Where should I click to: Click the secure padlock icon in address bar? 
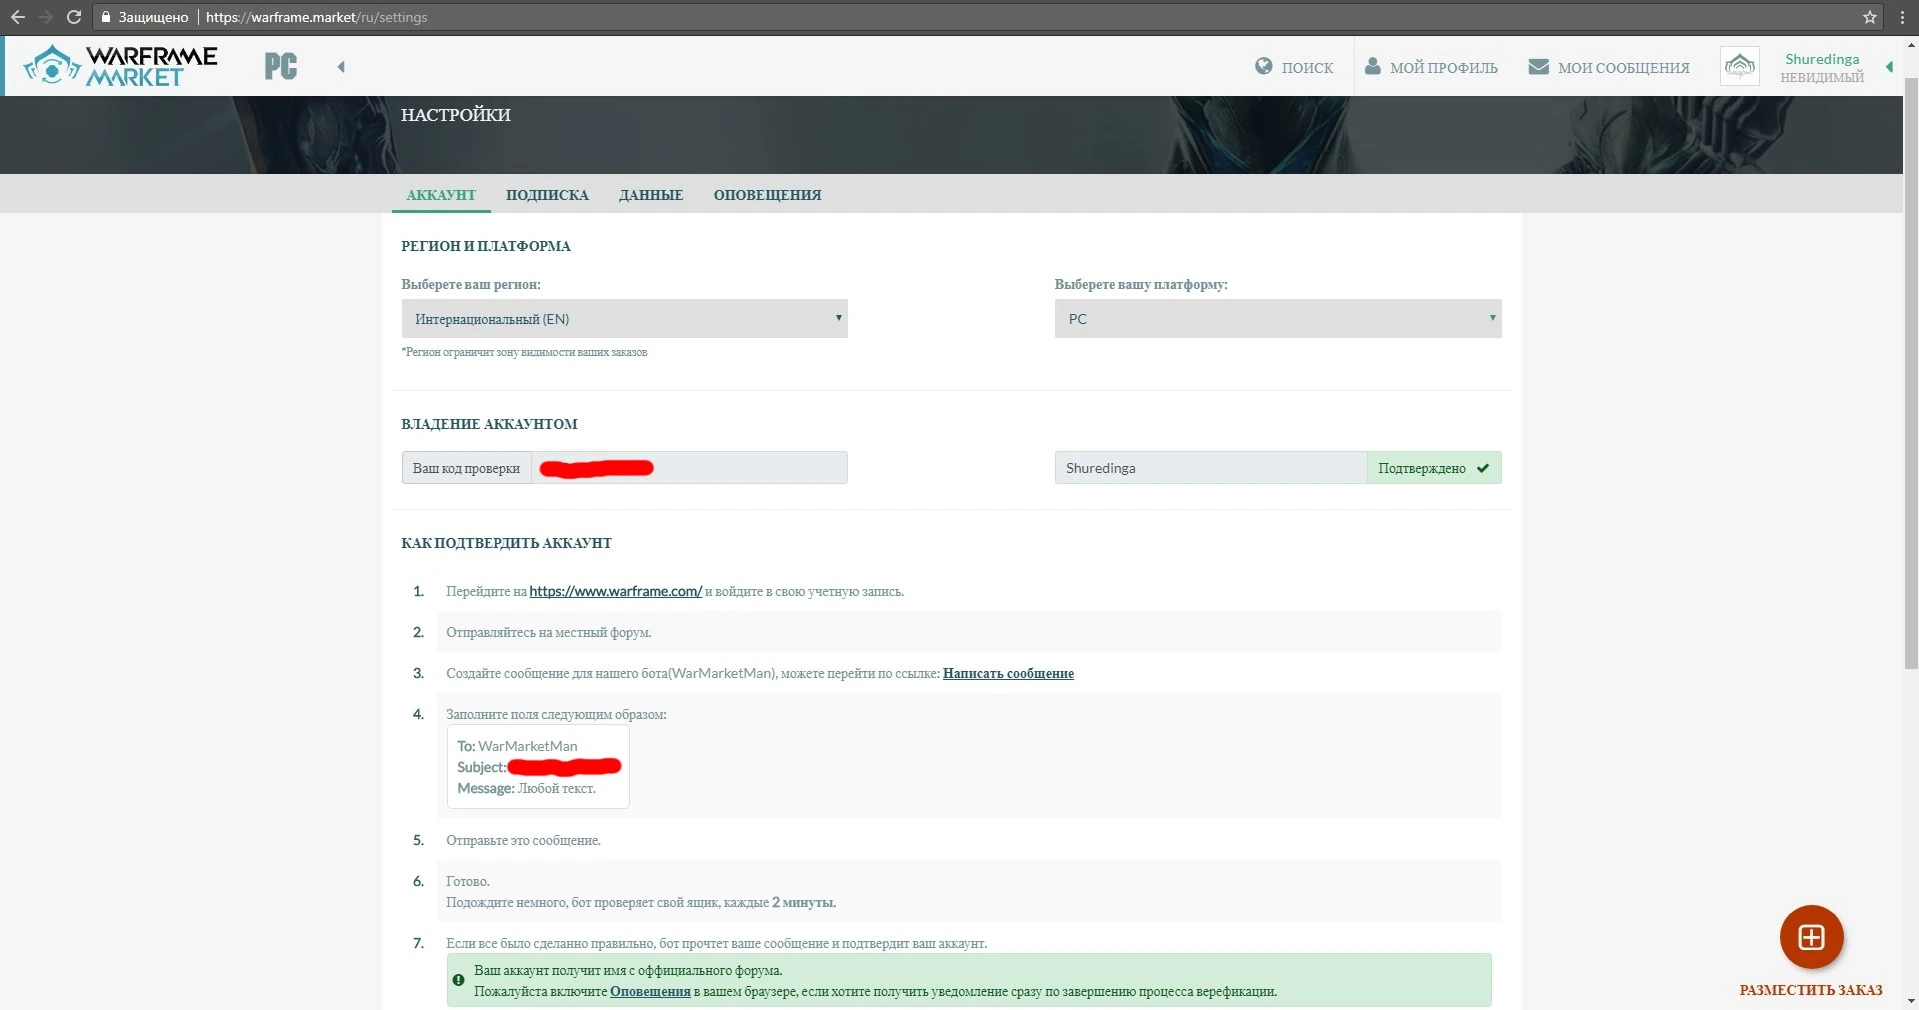(x=105, y=17)
